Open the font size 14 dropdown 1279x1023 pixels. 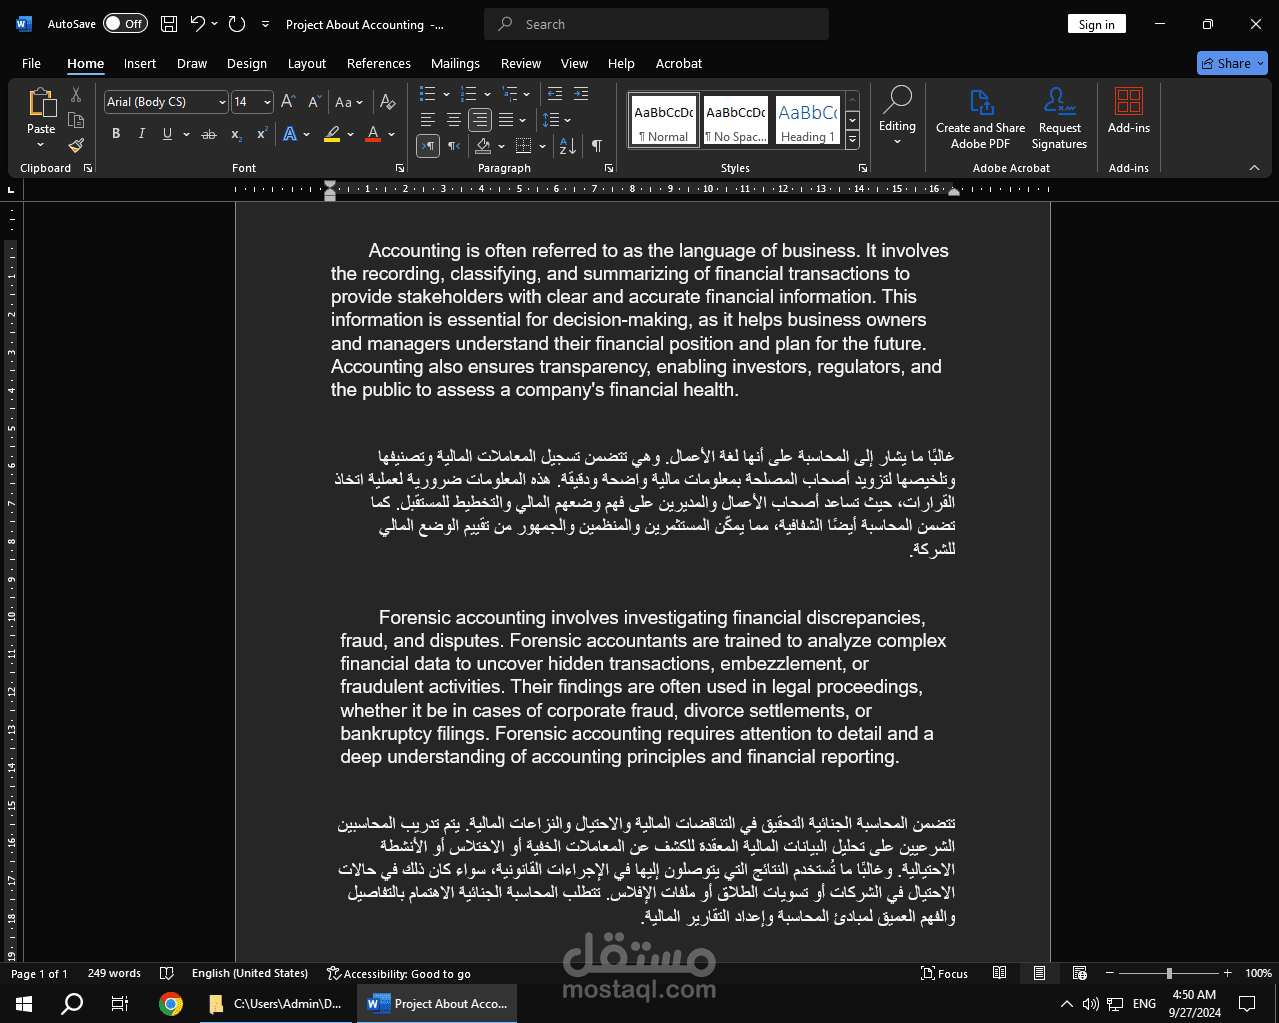click(x=267, y=102)
